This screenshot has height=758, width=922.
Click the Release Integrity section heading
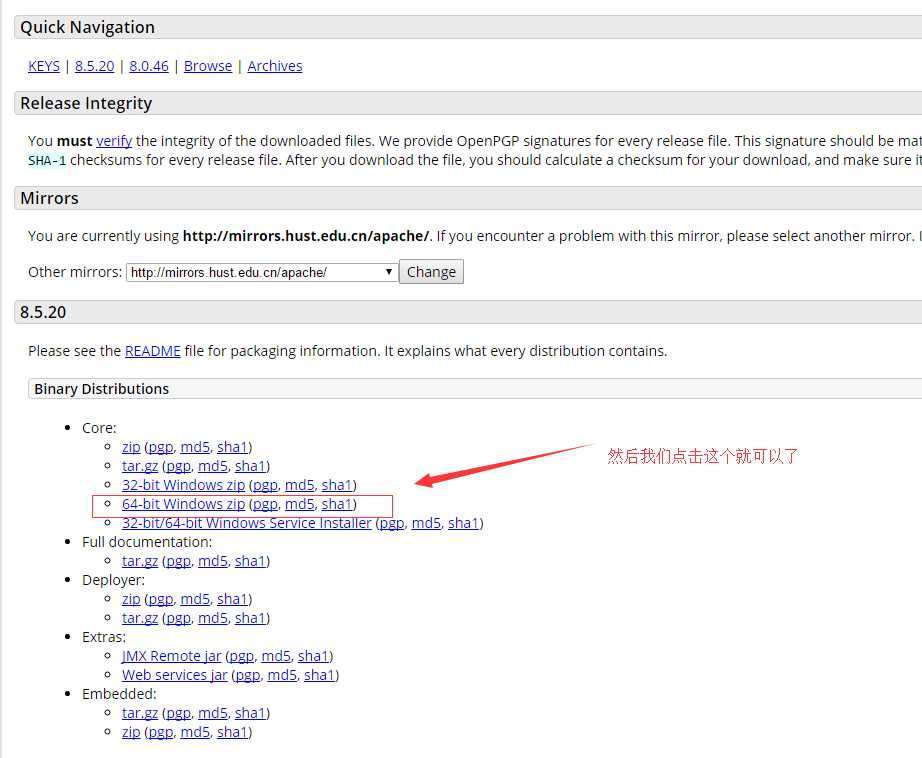[86, 103]
